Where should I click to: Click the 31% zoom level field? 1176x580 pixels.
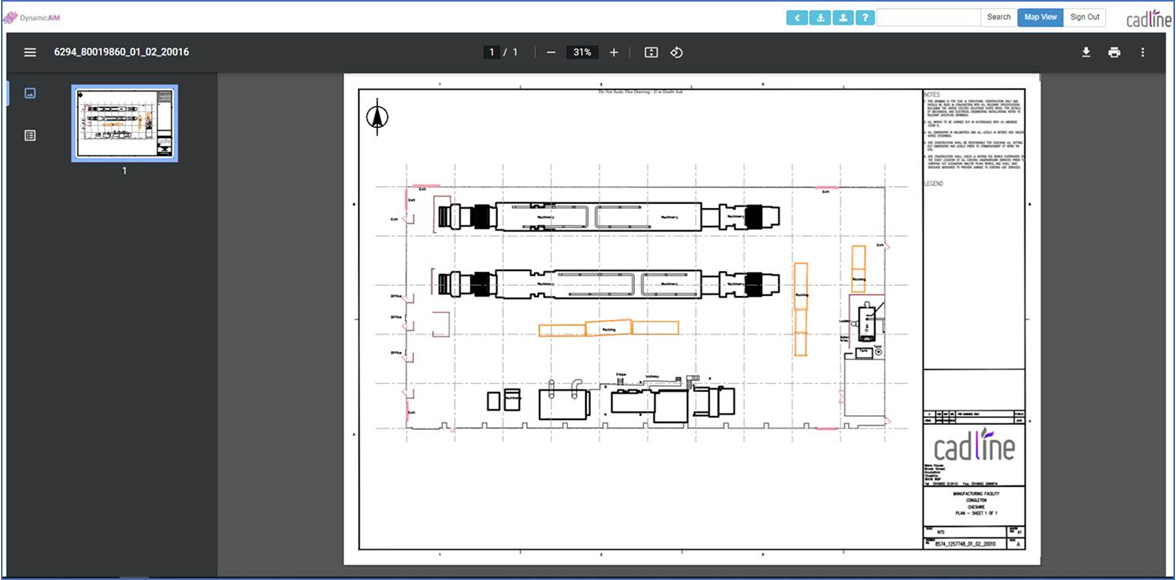(582, 53)
